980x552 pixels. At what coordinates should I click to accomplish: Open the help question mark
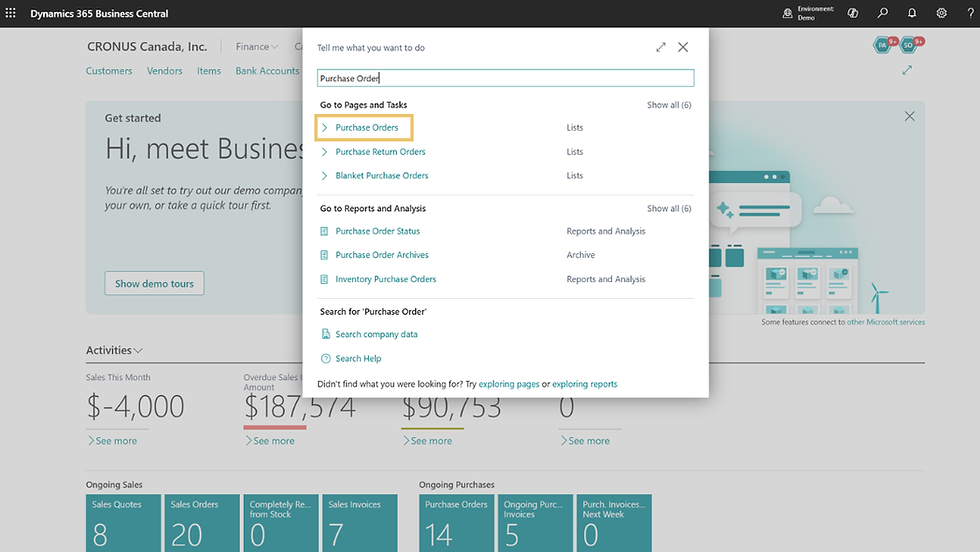click(971, 13)
